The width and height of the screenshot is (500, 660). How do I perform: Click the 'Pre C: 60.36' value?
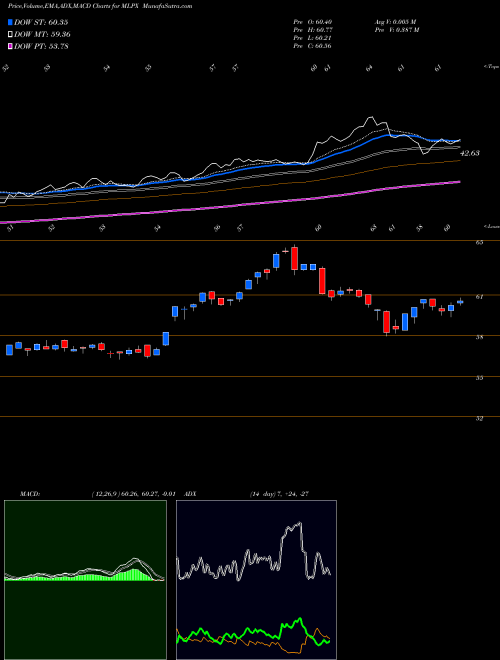point(312,46)
